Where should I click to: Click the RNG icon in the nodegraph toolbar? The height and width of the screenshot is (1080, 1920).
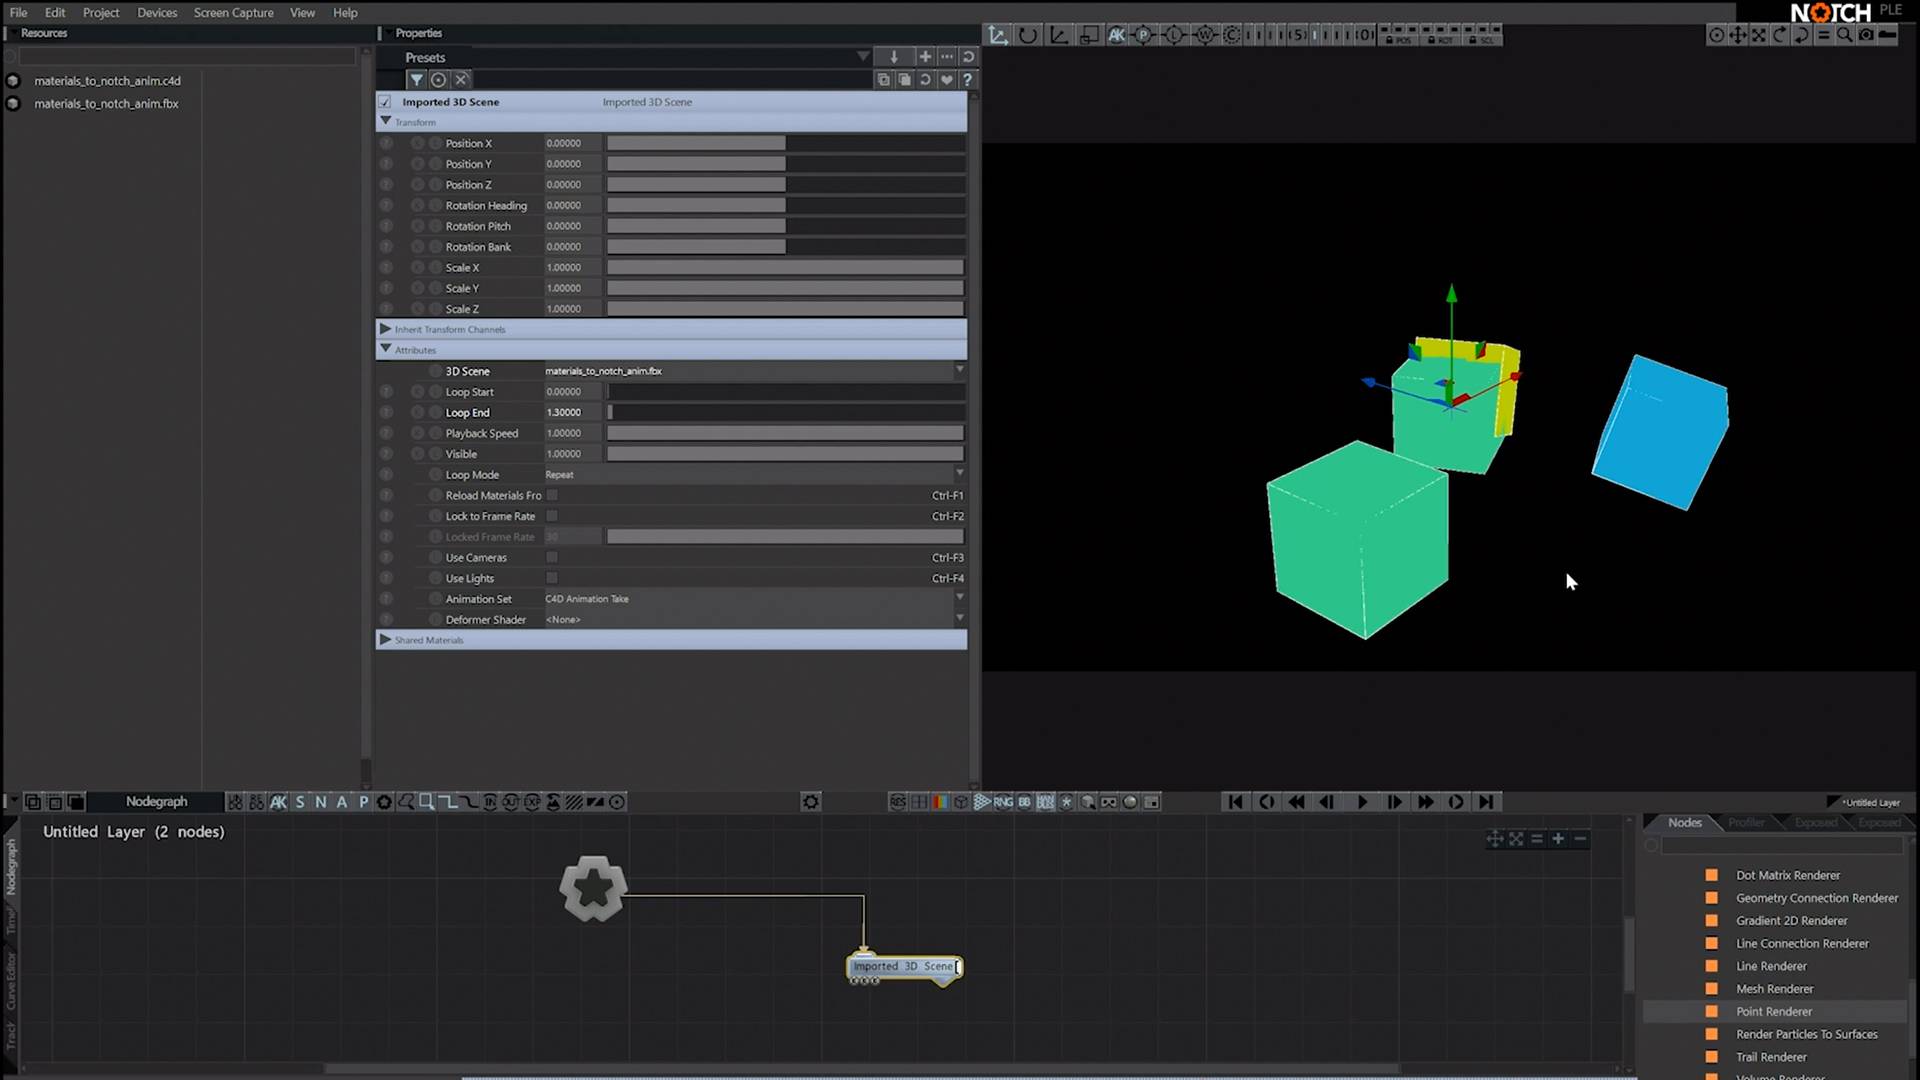click(1003, 802)
